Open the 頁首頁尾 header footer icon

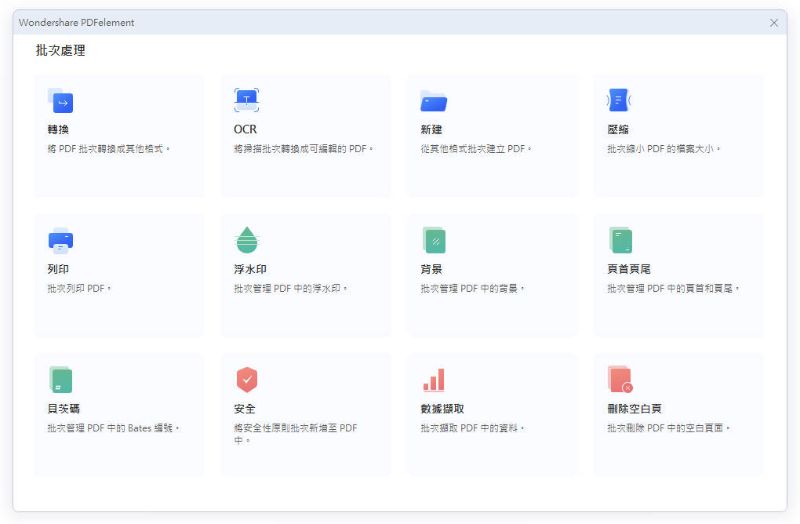[620, 240]
